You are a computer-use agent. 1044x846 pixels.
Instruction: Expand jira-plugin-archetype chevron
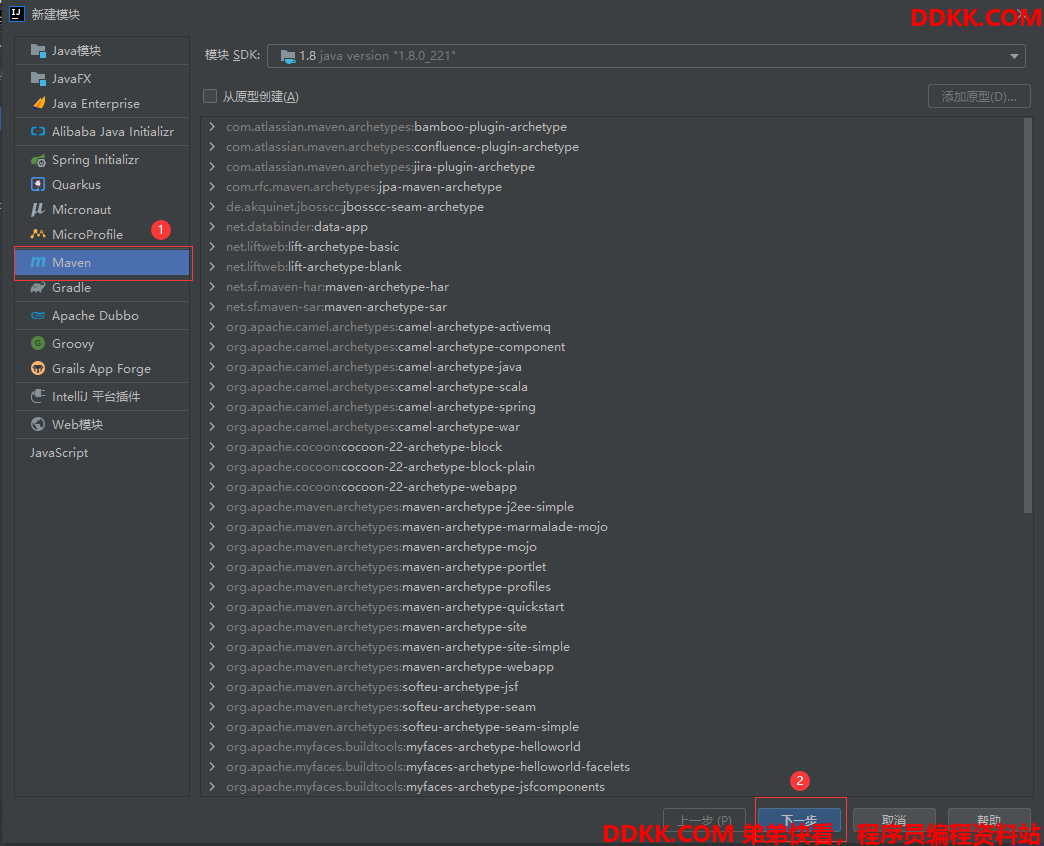(x=212, y=166)
